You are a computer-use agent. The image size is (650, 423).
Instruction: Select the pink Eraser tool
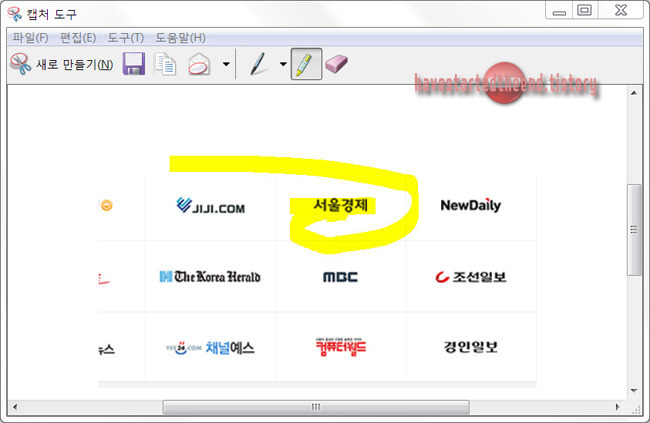(336, 64)
